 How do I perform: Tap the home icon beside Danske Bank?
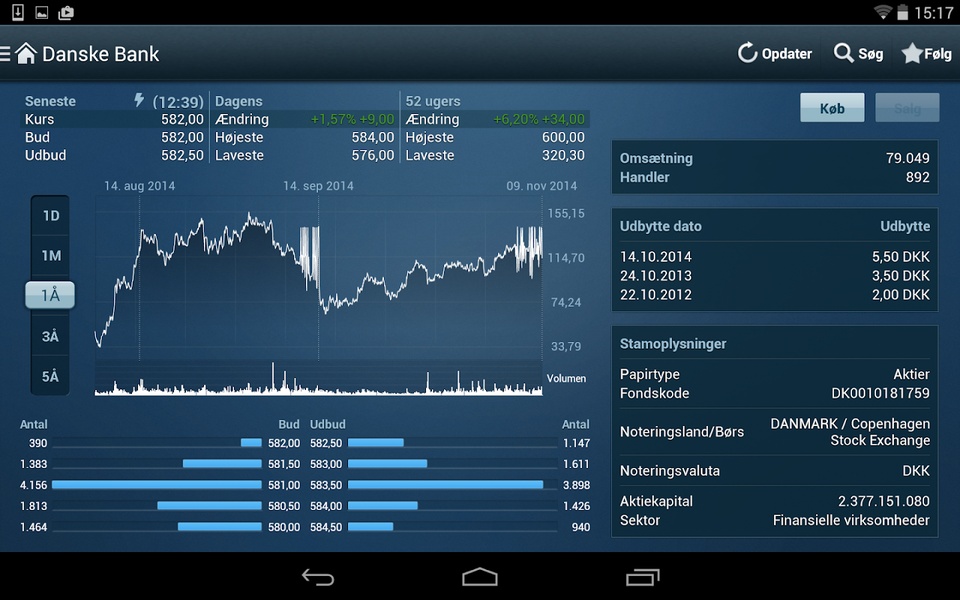[26, 54]
